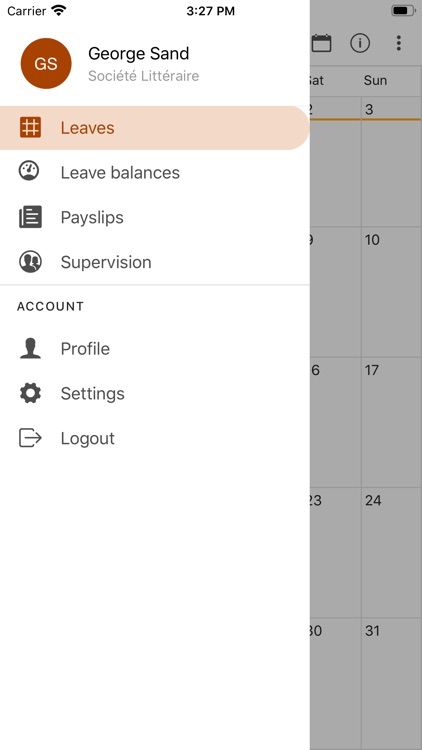422x750 pixels.
Task: Choose Supervision from the drawer
Action: tap(155, 262)
